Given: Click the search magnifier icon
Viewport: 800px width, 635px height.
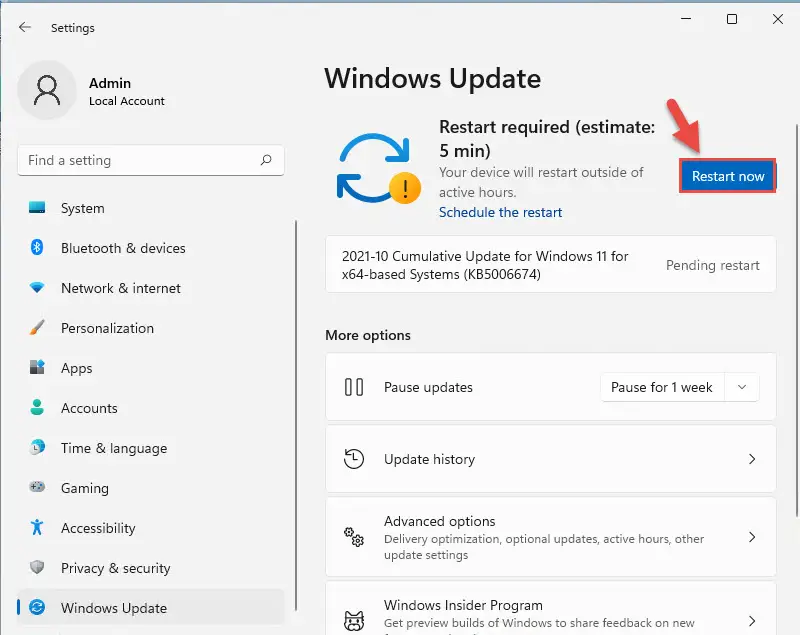Looking at the screenshot, I should pos(266,160).
